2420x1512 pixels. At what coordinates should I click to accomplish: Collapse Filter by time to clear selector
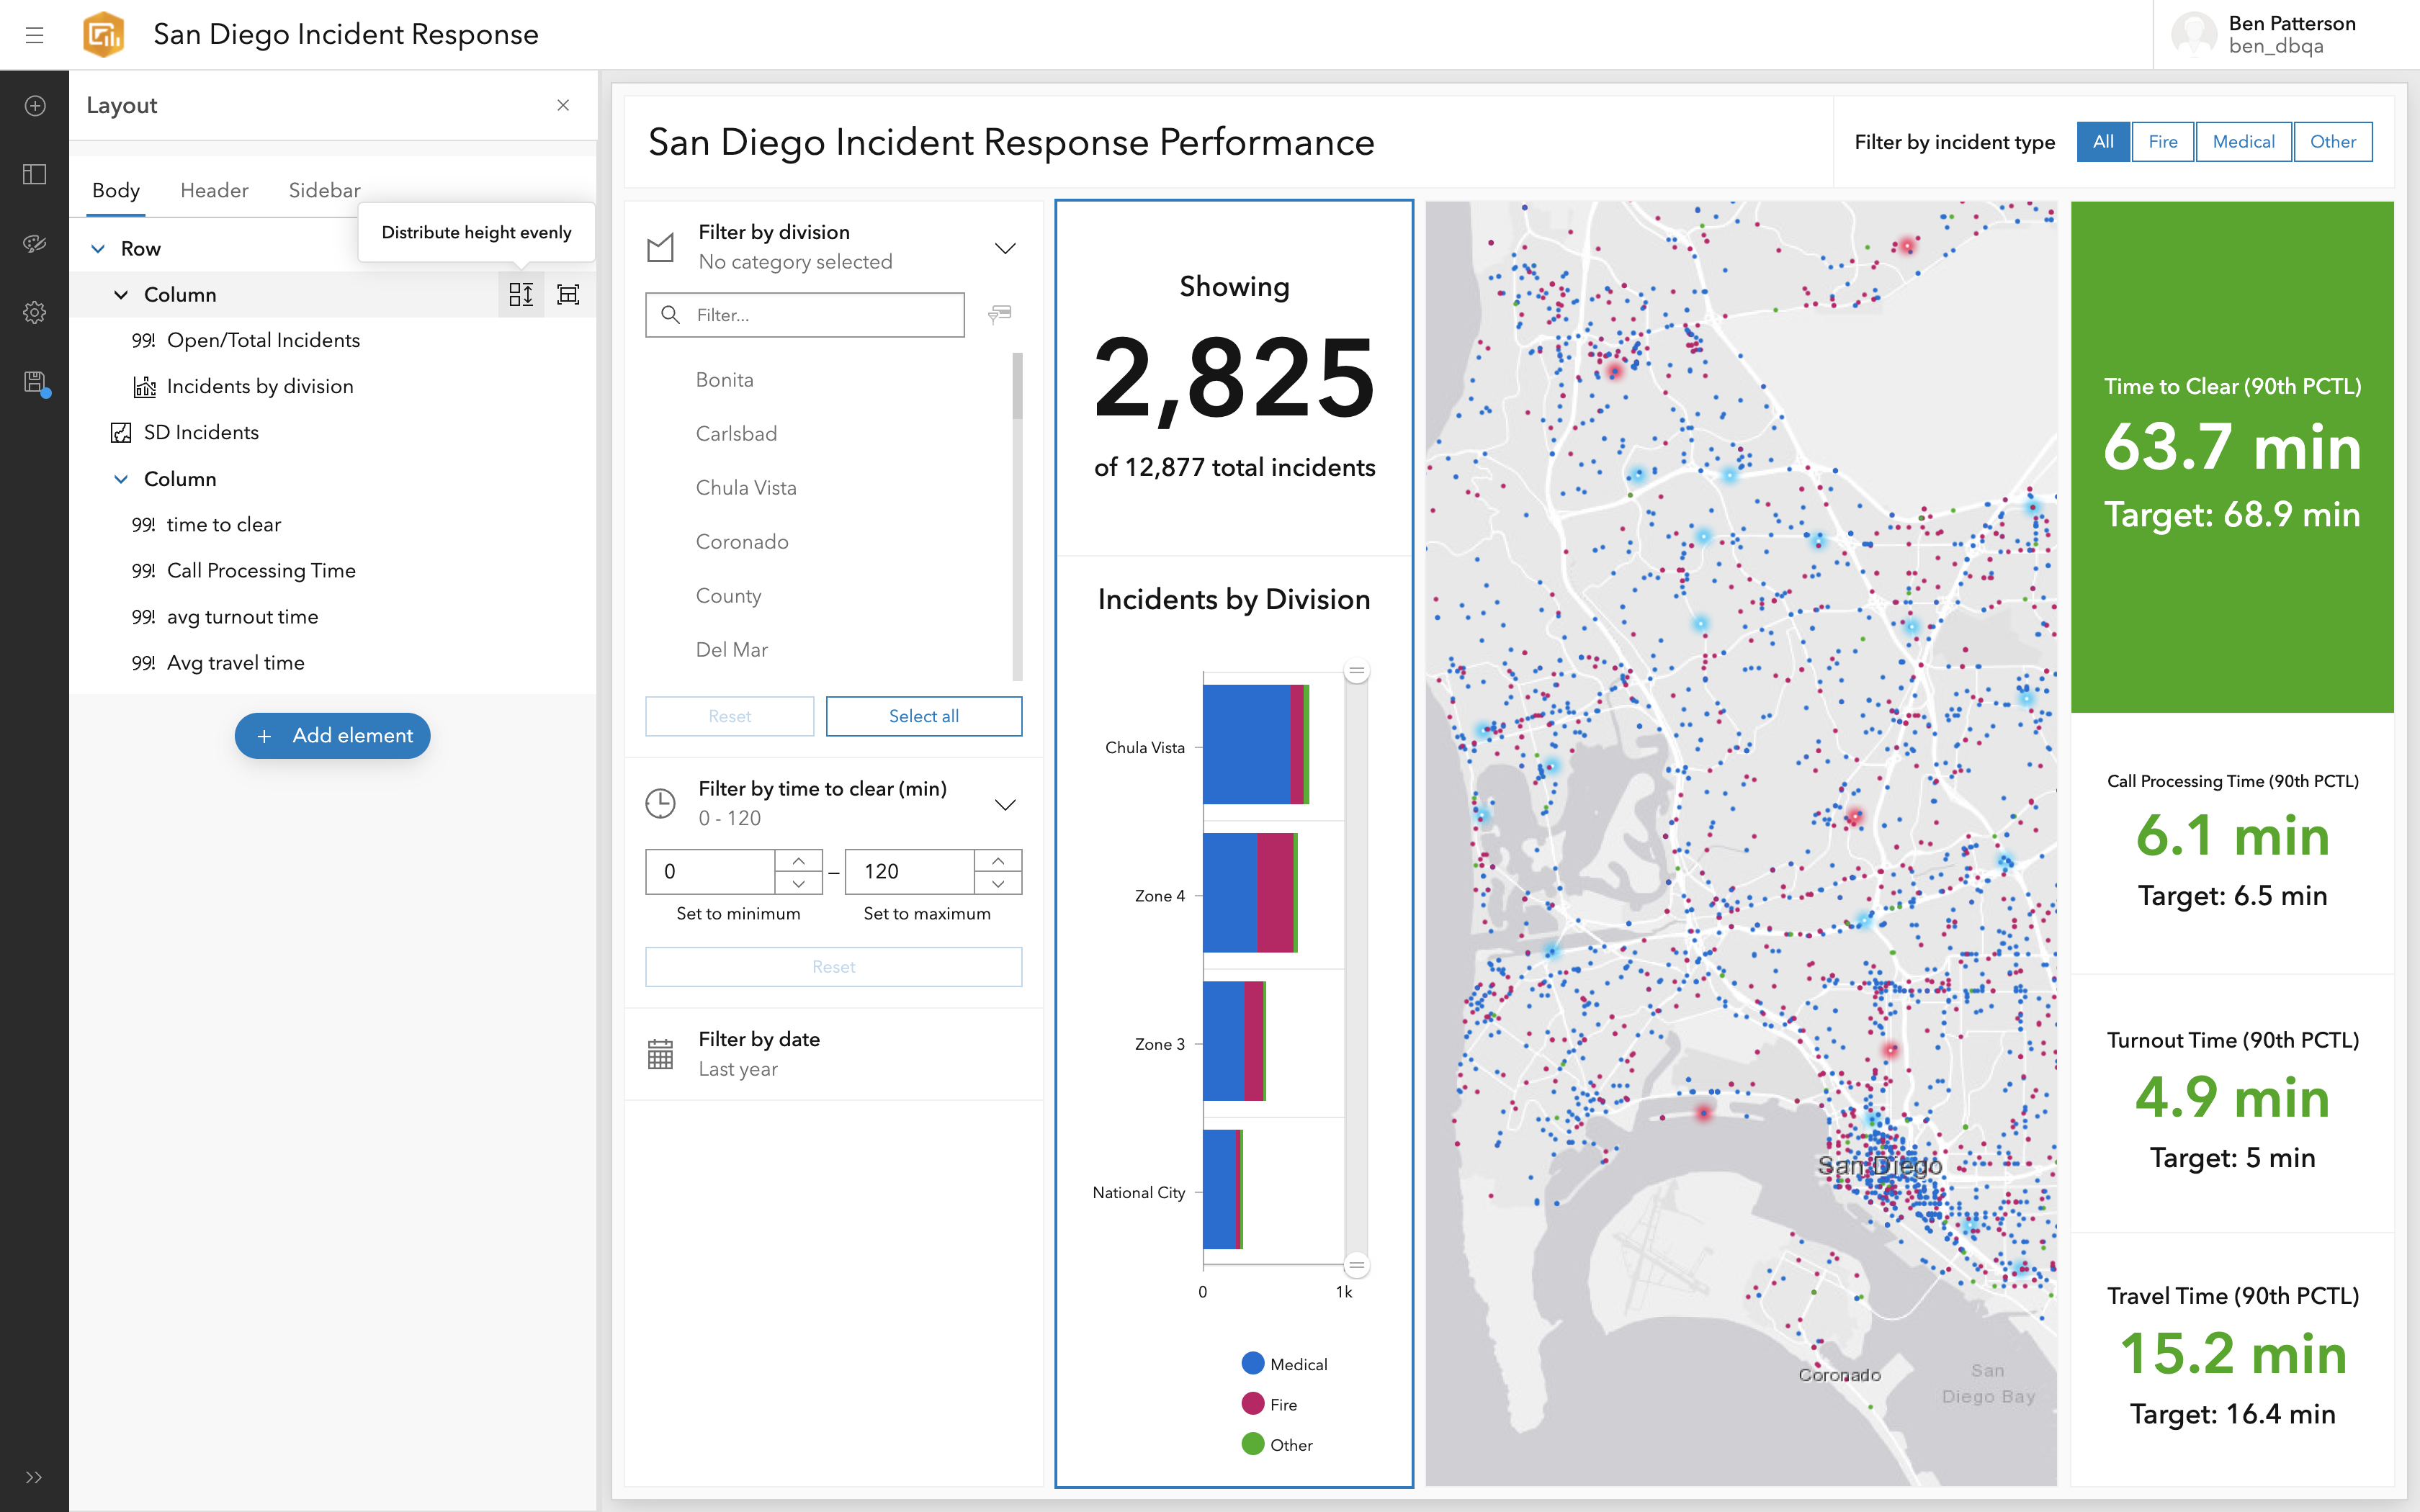(x=1005, y=805)
